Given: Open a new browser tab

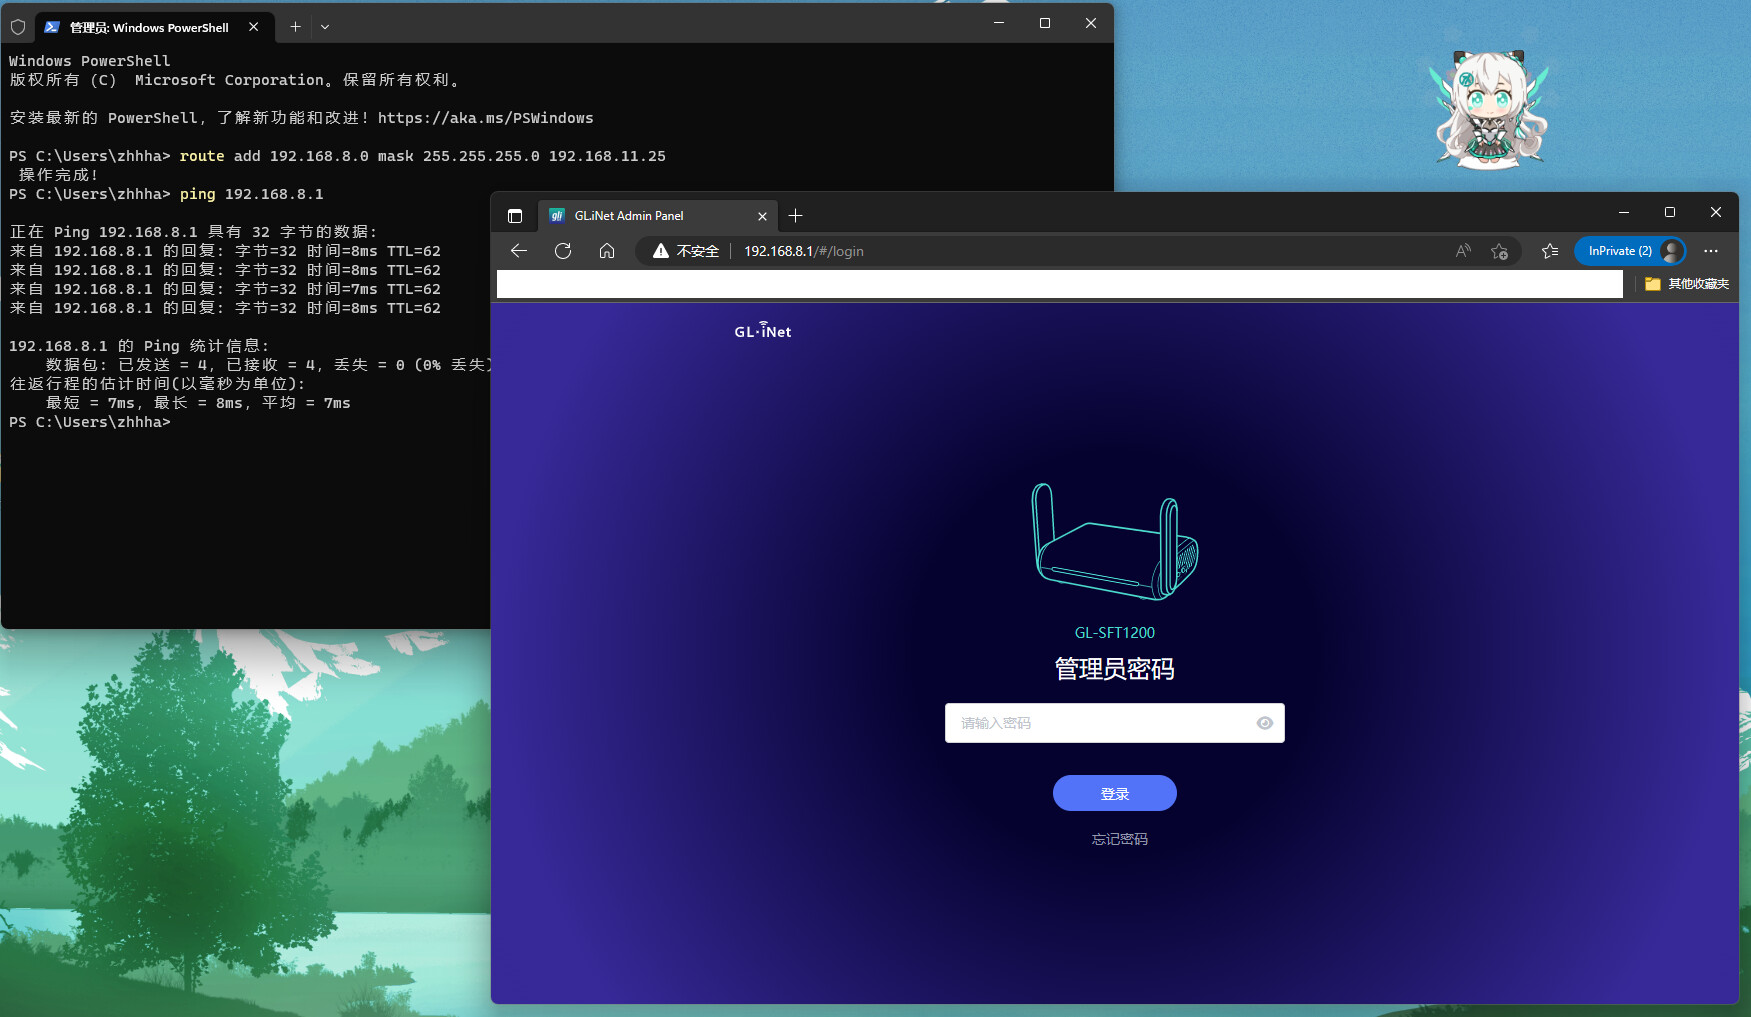Looking at the screenshot, I should 795,216.
